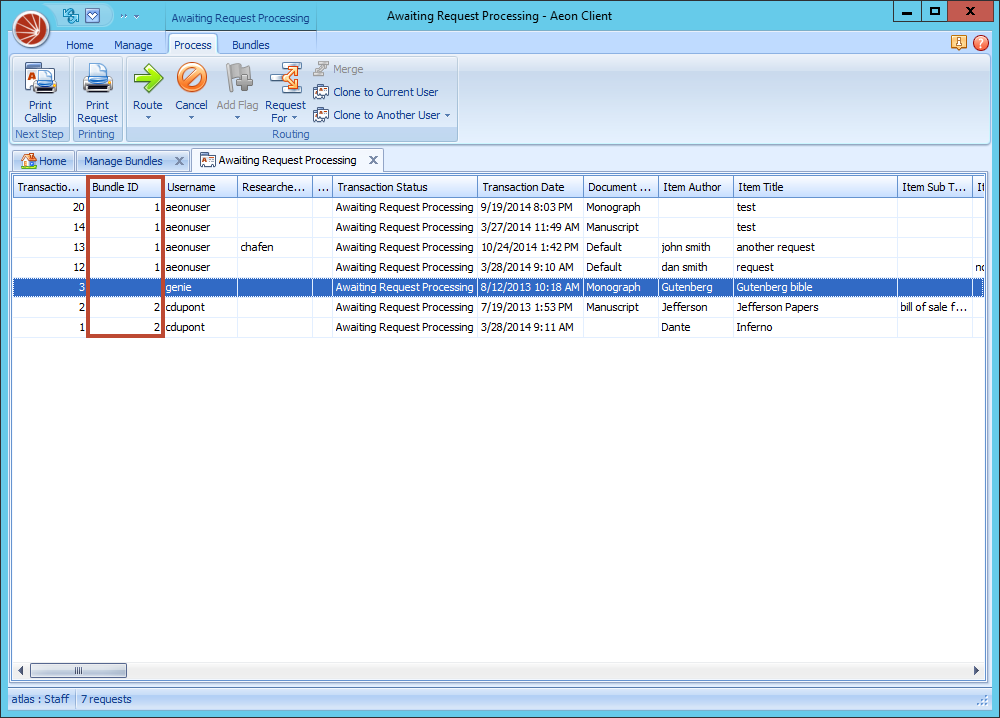Viewport: 1000px width, 718px height.
Task: Click the Clone to Another User icon
Action: tap(322, 114)
